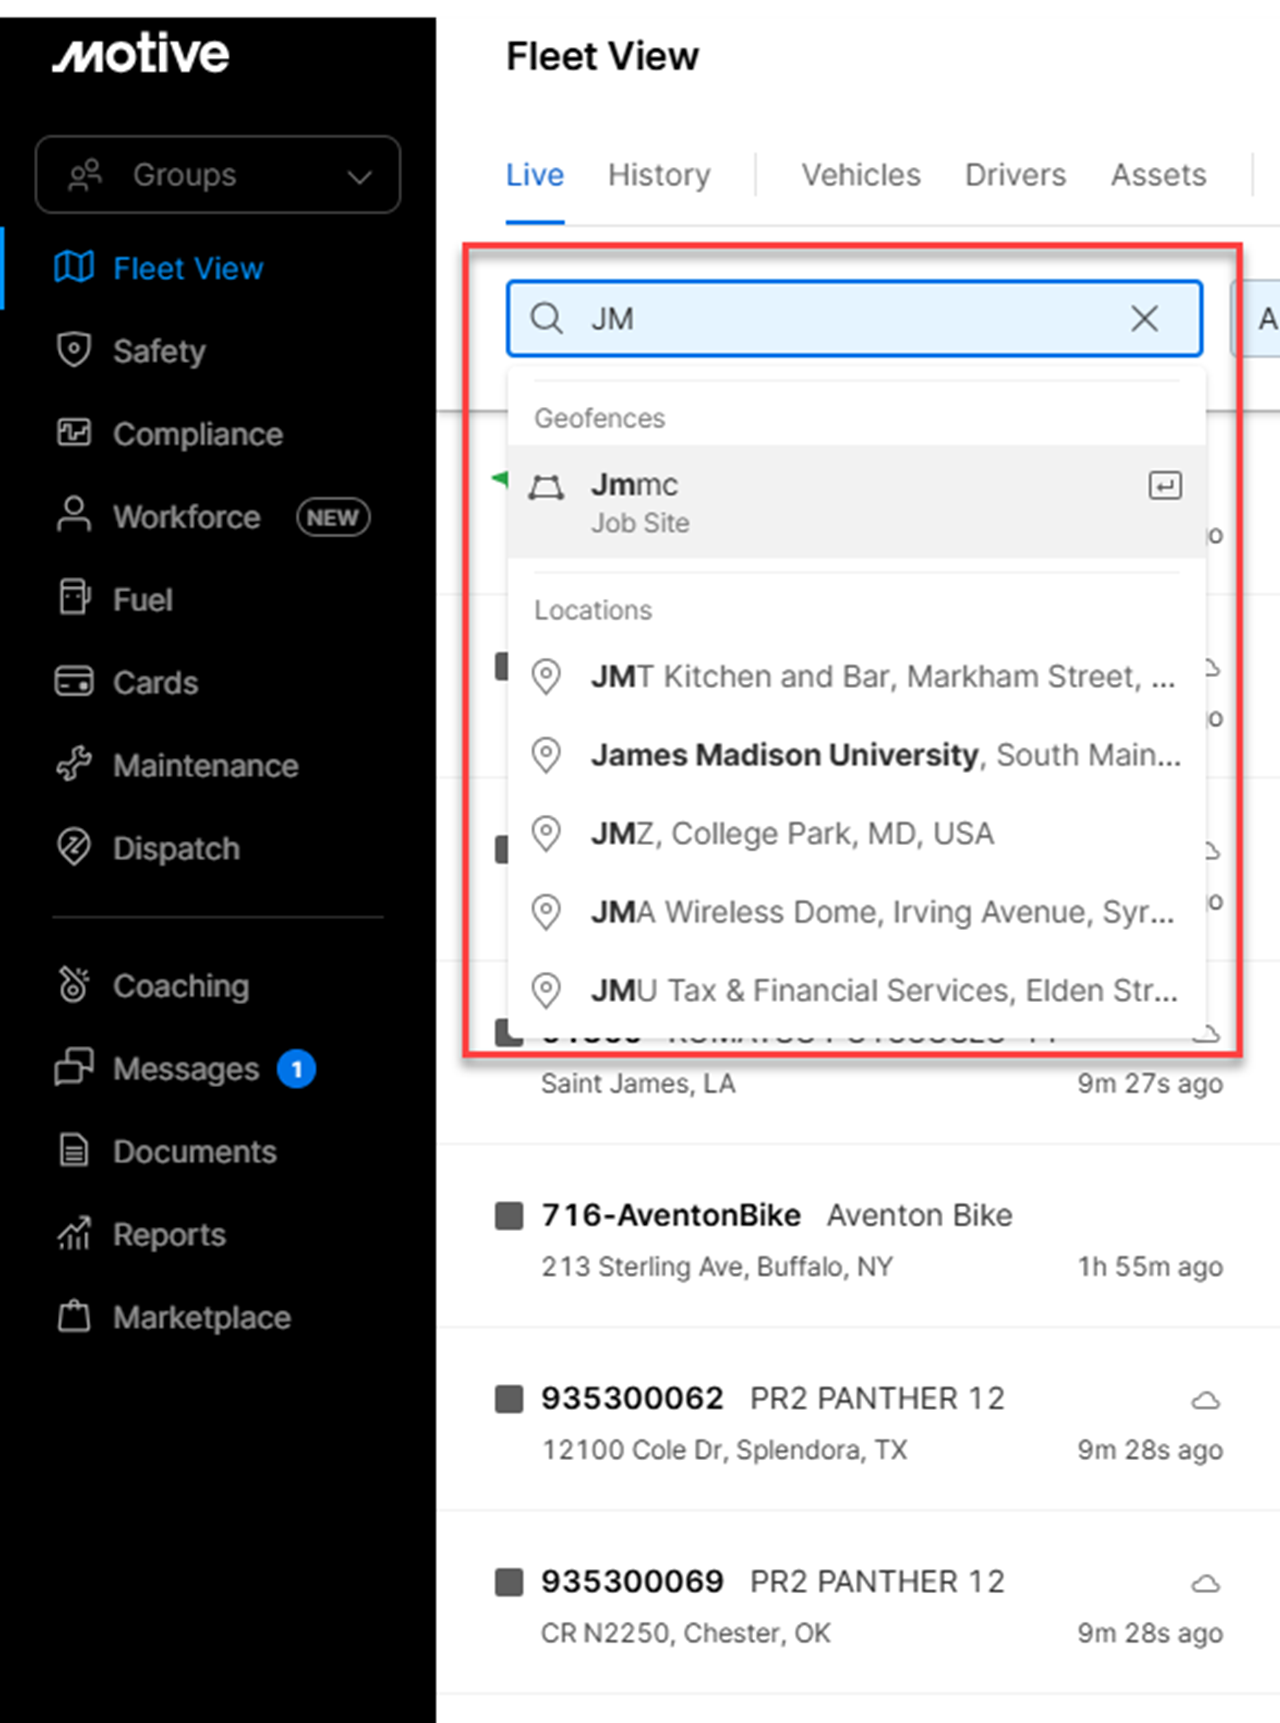1280x1723 pixels.
Task: Click the geofence polygon icon for Jmmc
Action: [x=546, y=487]
